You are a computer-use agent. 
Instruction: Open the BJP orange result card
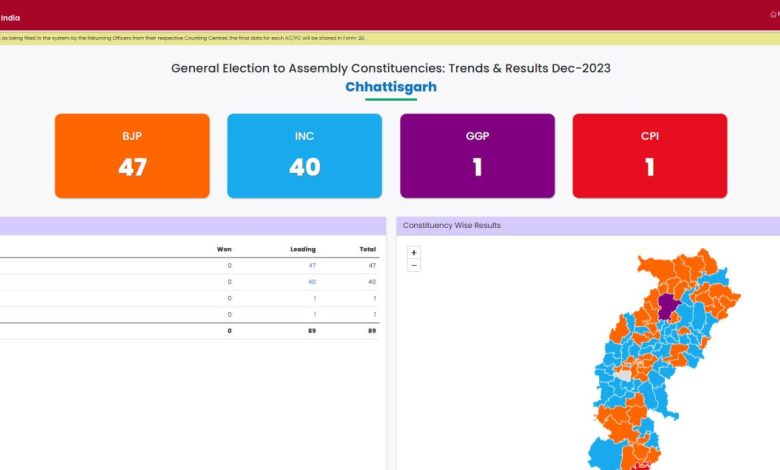(x=132, y=155)
